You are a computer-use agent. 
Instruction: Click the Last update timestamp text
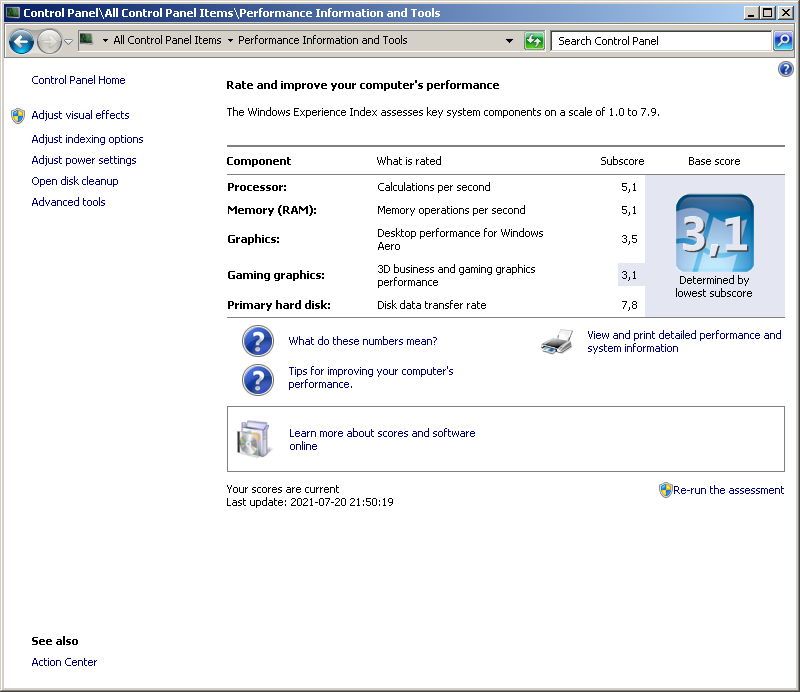click(310, 502)
